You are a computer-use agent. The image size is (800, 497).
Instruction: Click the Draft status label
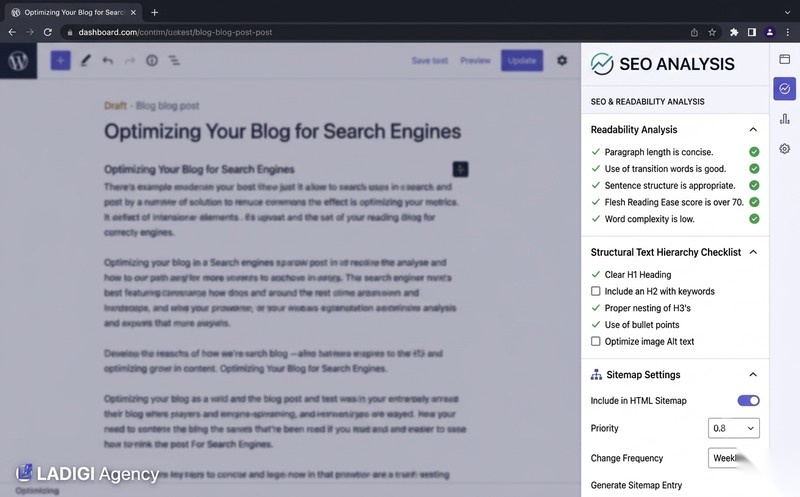click(115, 106)
